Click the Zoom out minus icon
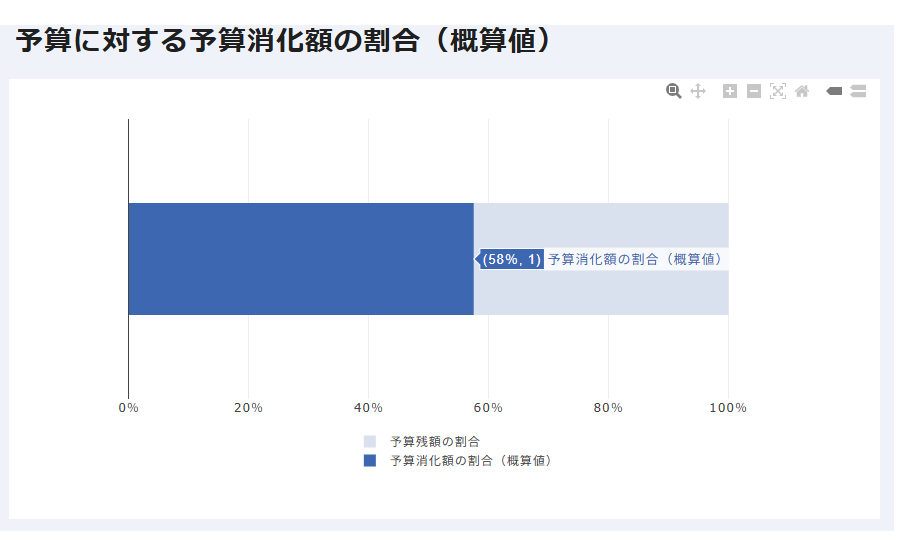The image size is (903, 540). [x=754, y=91]
